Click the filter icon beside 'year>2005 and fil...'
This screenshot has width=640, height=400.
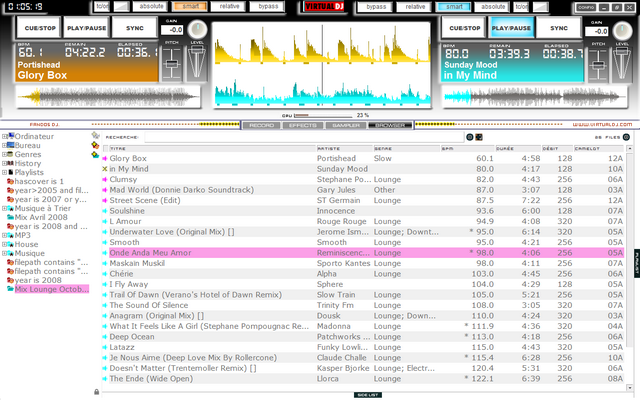click(x=11, y=190)
